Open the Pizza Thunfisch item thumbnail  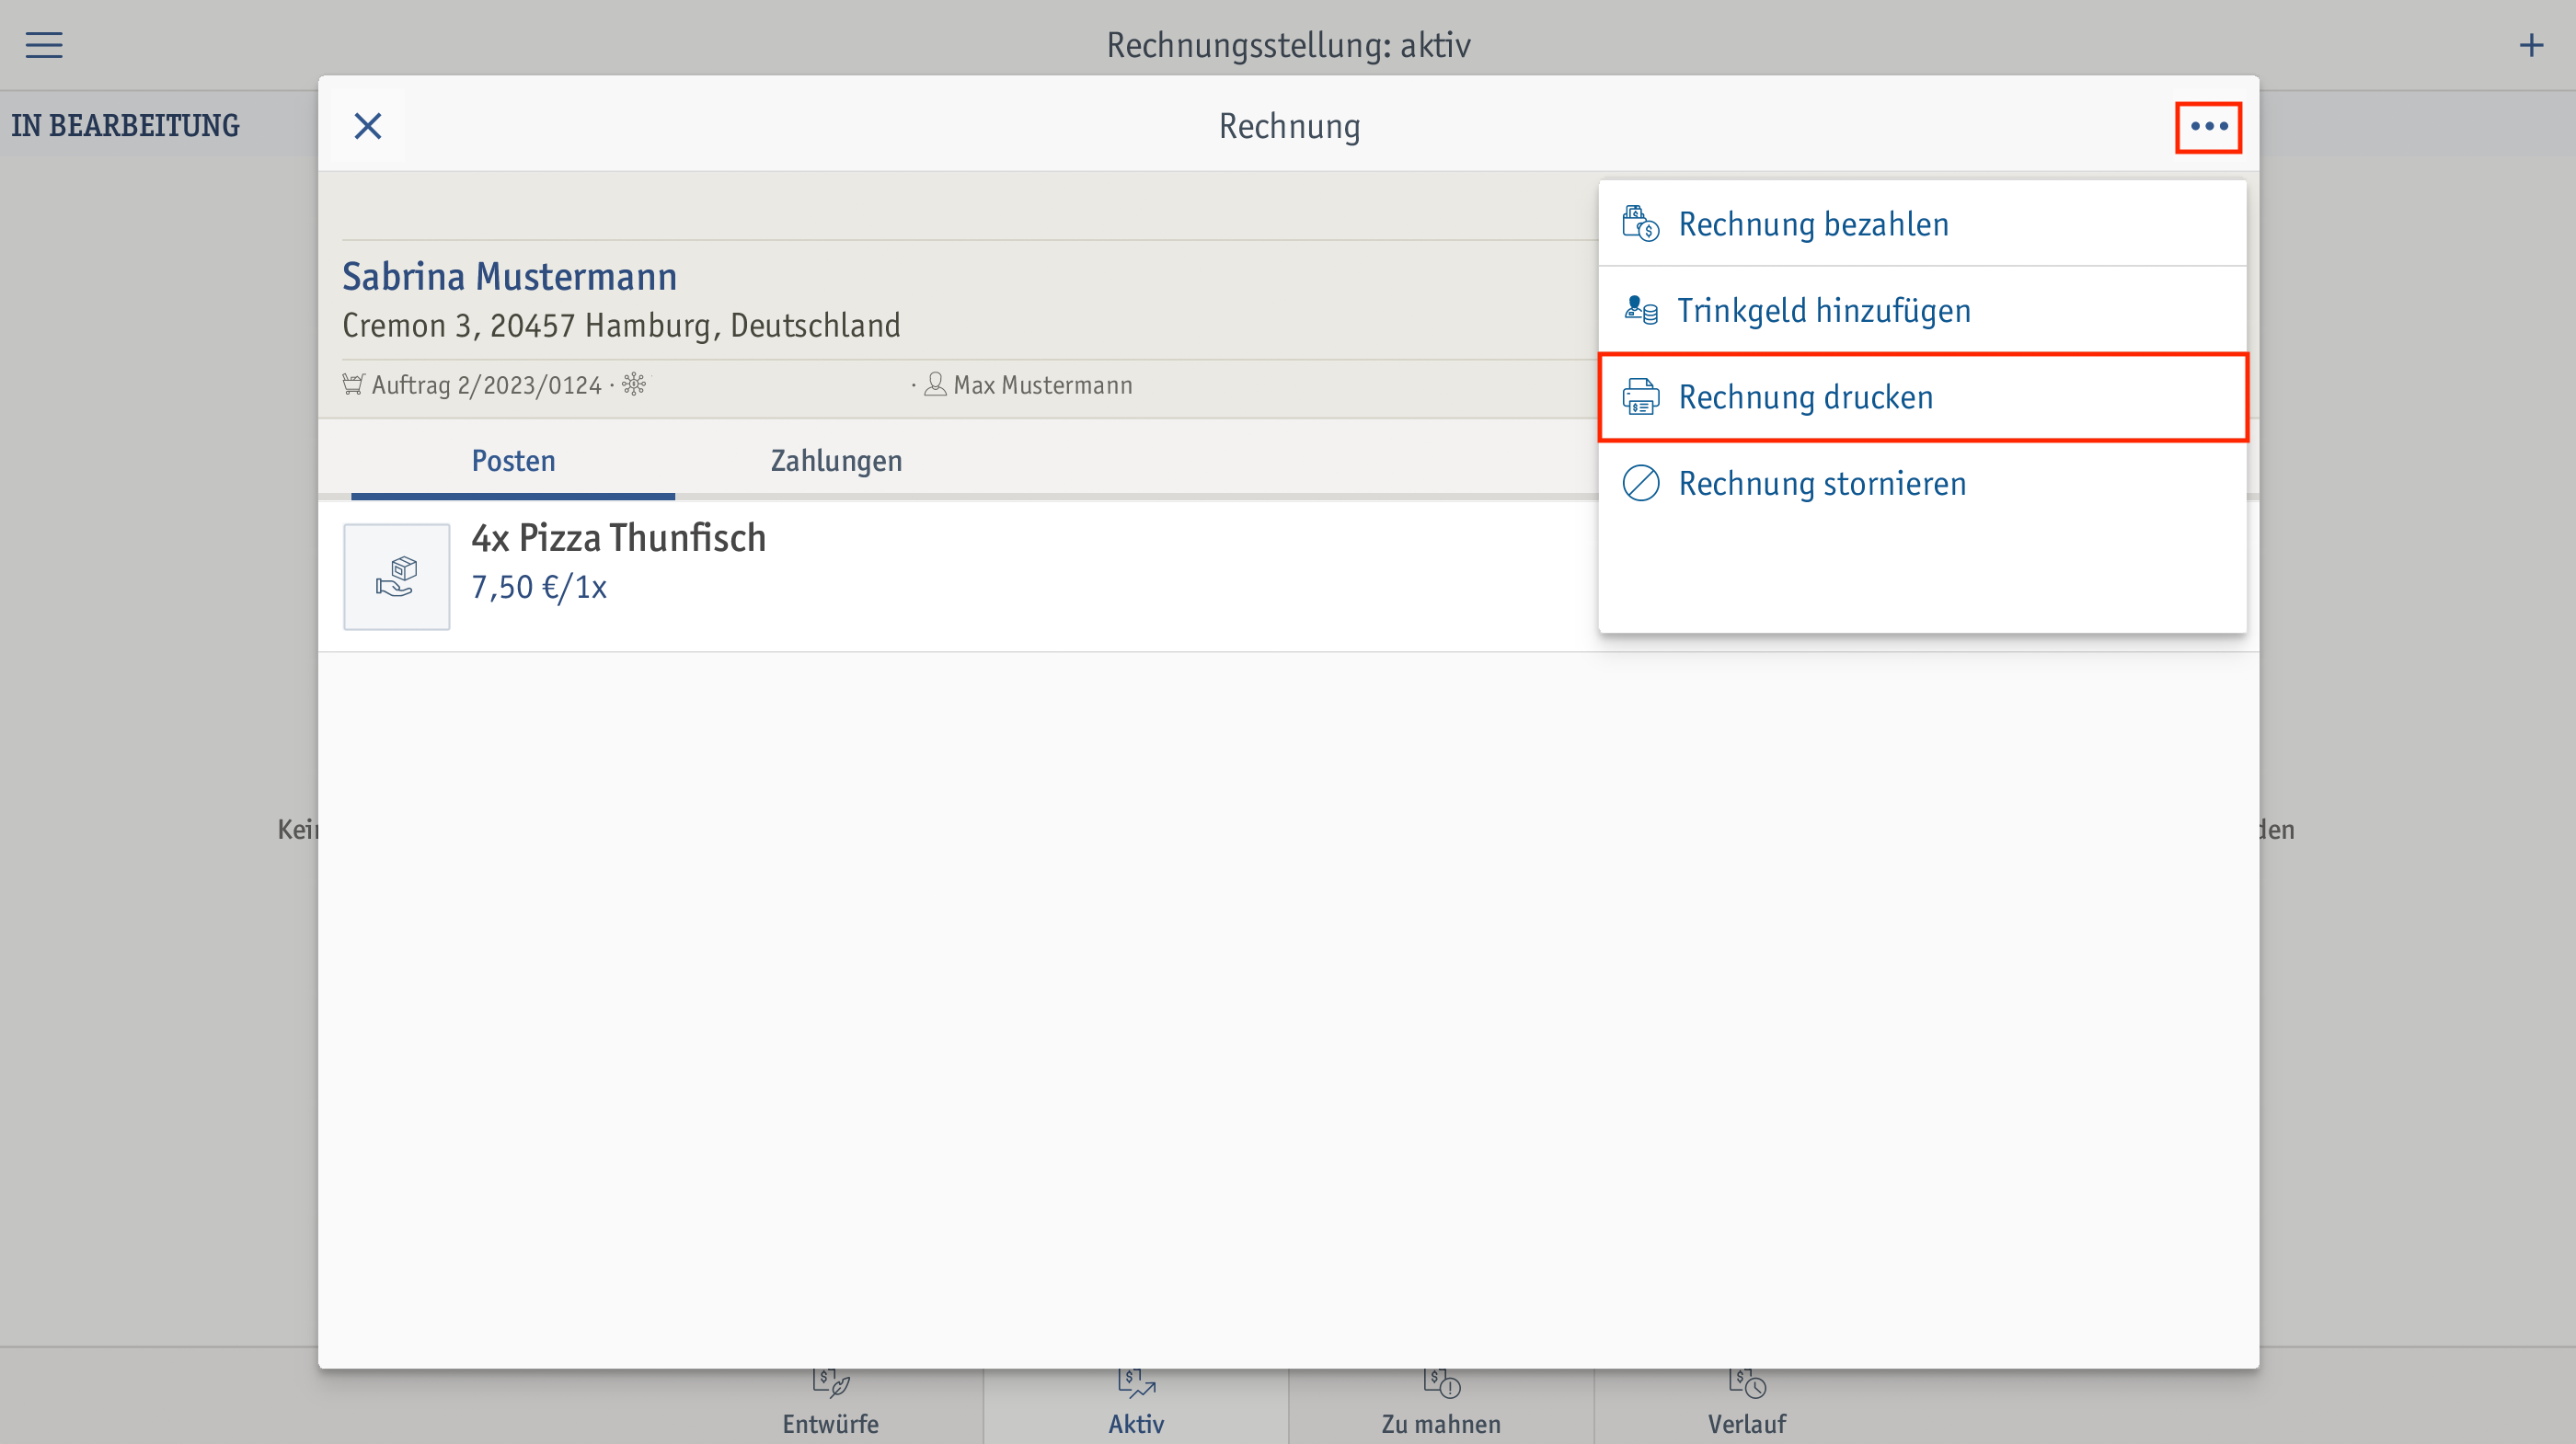[x=397, y=577]
